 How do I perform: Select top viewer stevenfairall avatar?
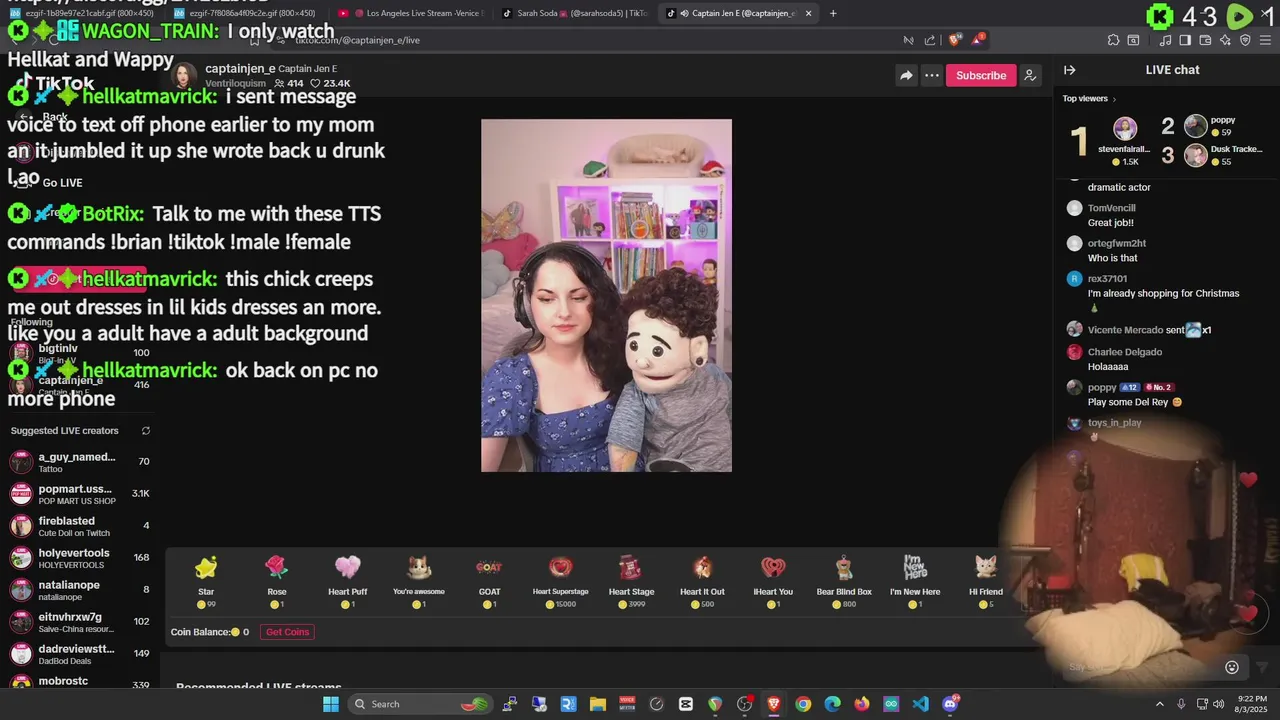[1125, 129]
